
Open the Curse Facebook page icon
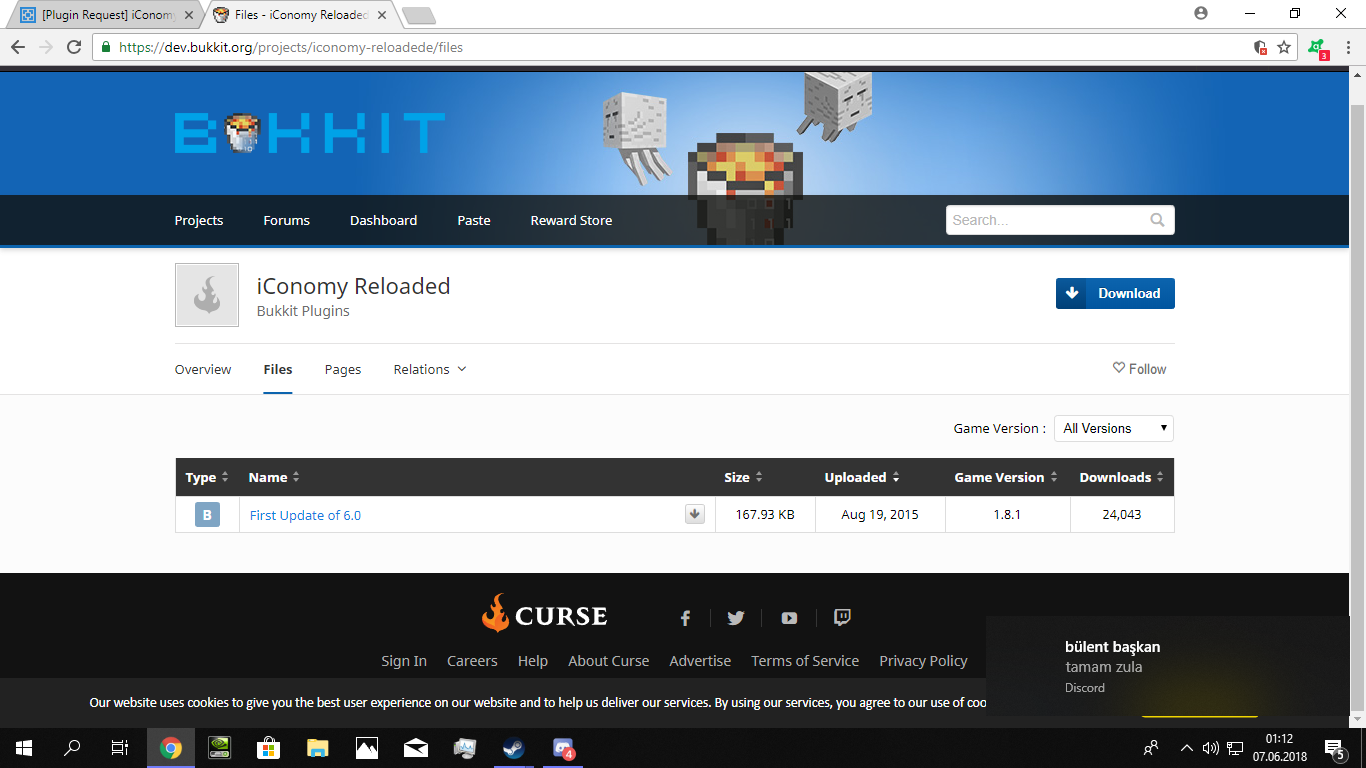click(685, 618)
